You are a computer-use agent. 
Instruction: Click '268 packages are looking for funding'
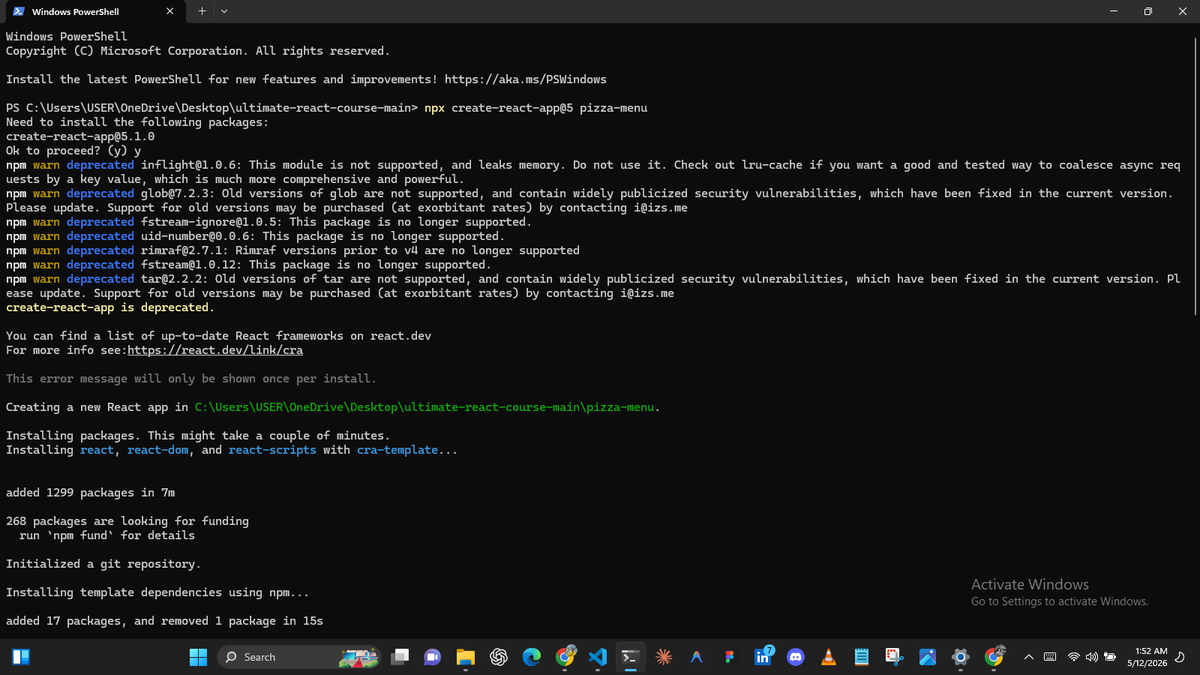(x=127, y=521)
